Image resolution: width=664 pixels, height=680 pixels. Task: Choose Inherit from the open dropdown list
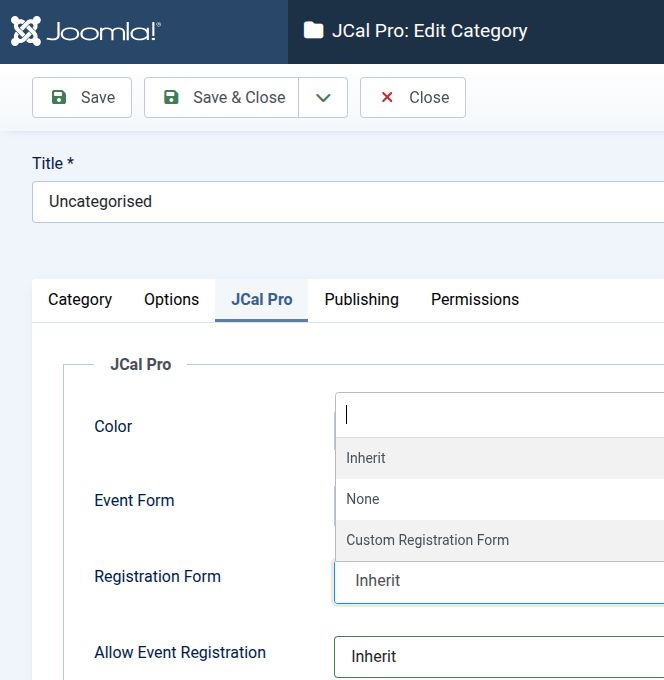click(x=500, y=458)
